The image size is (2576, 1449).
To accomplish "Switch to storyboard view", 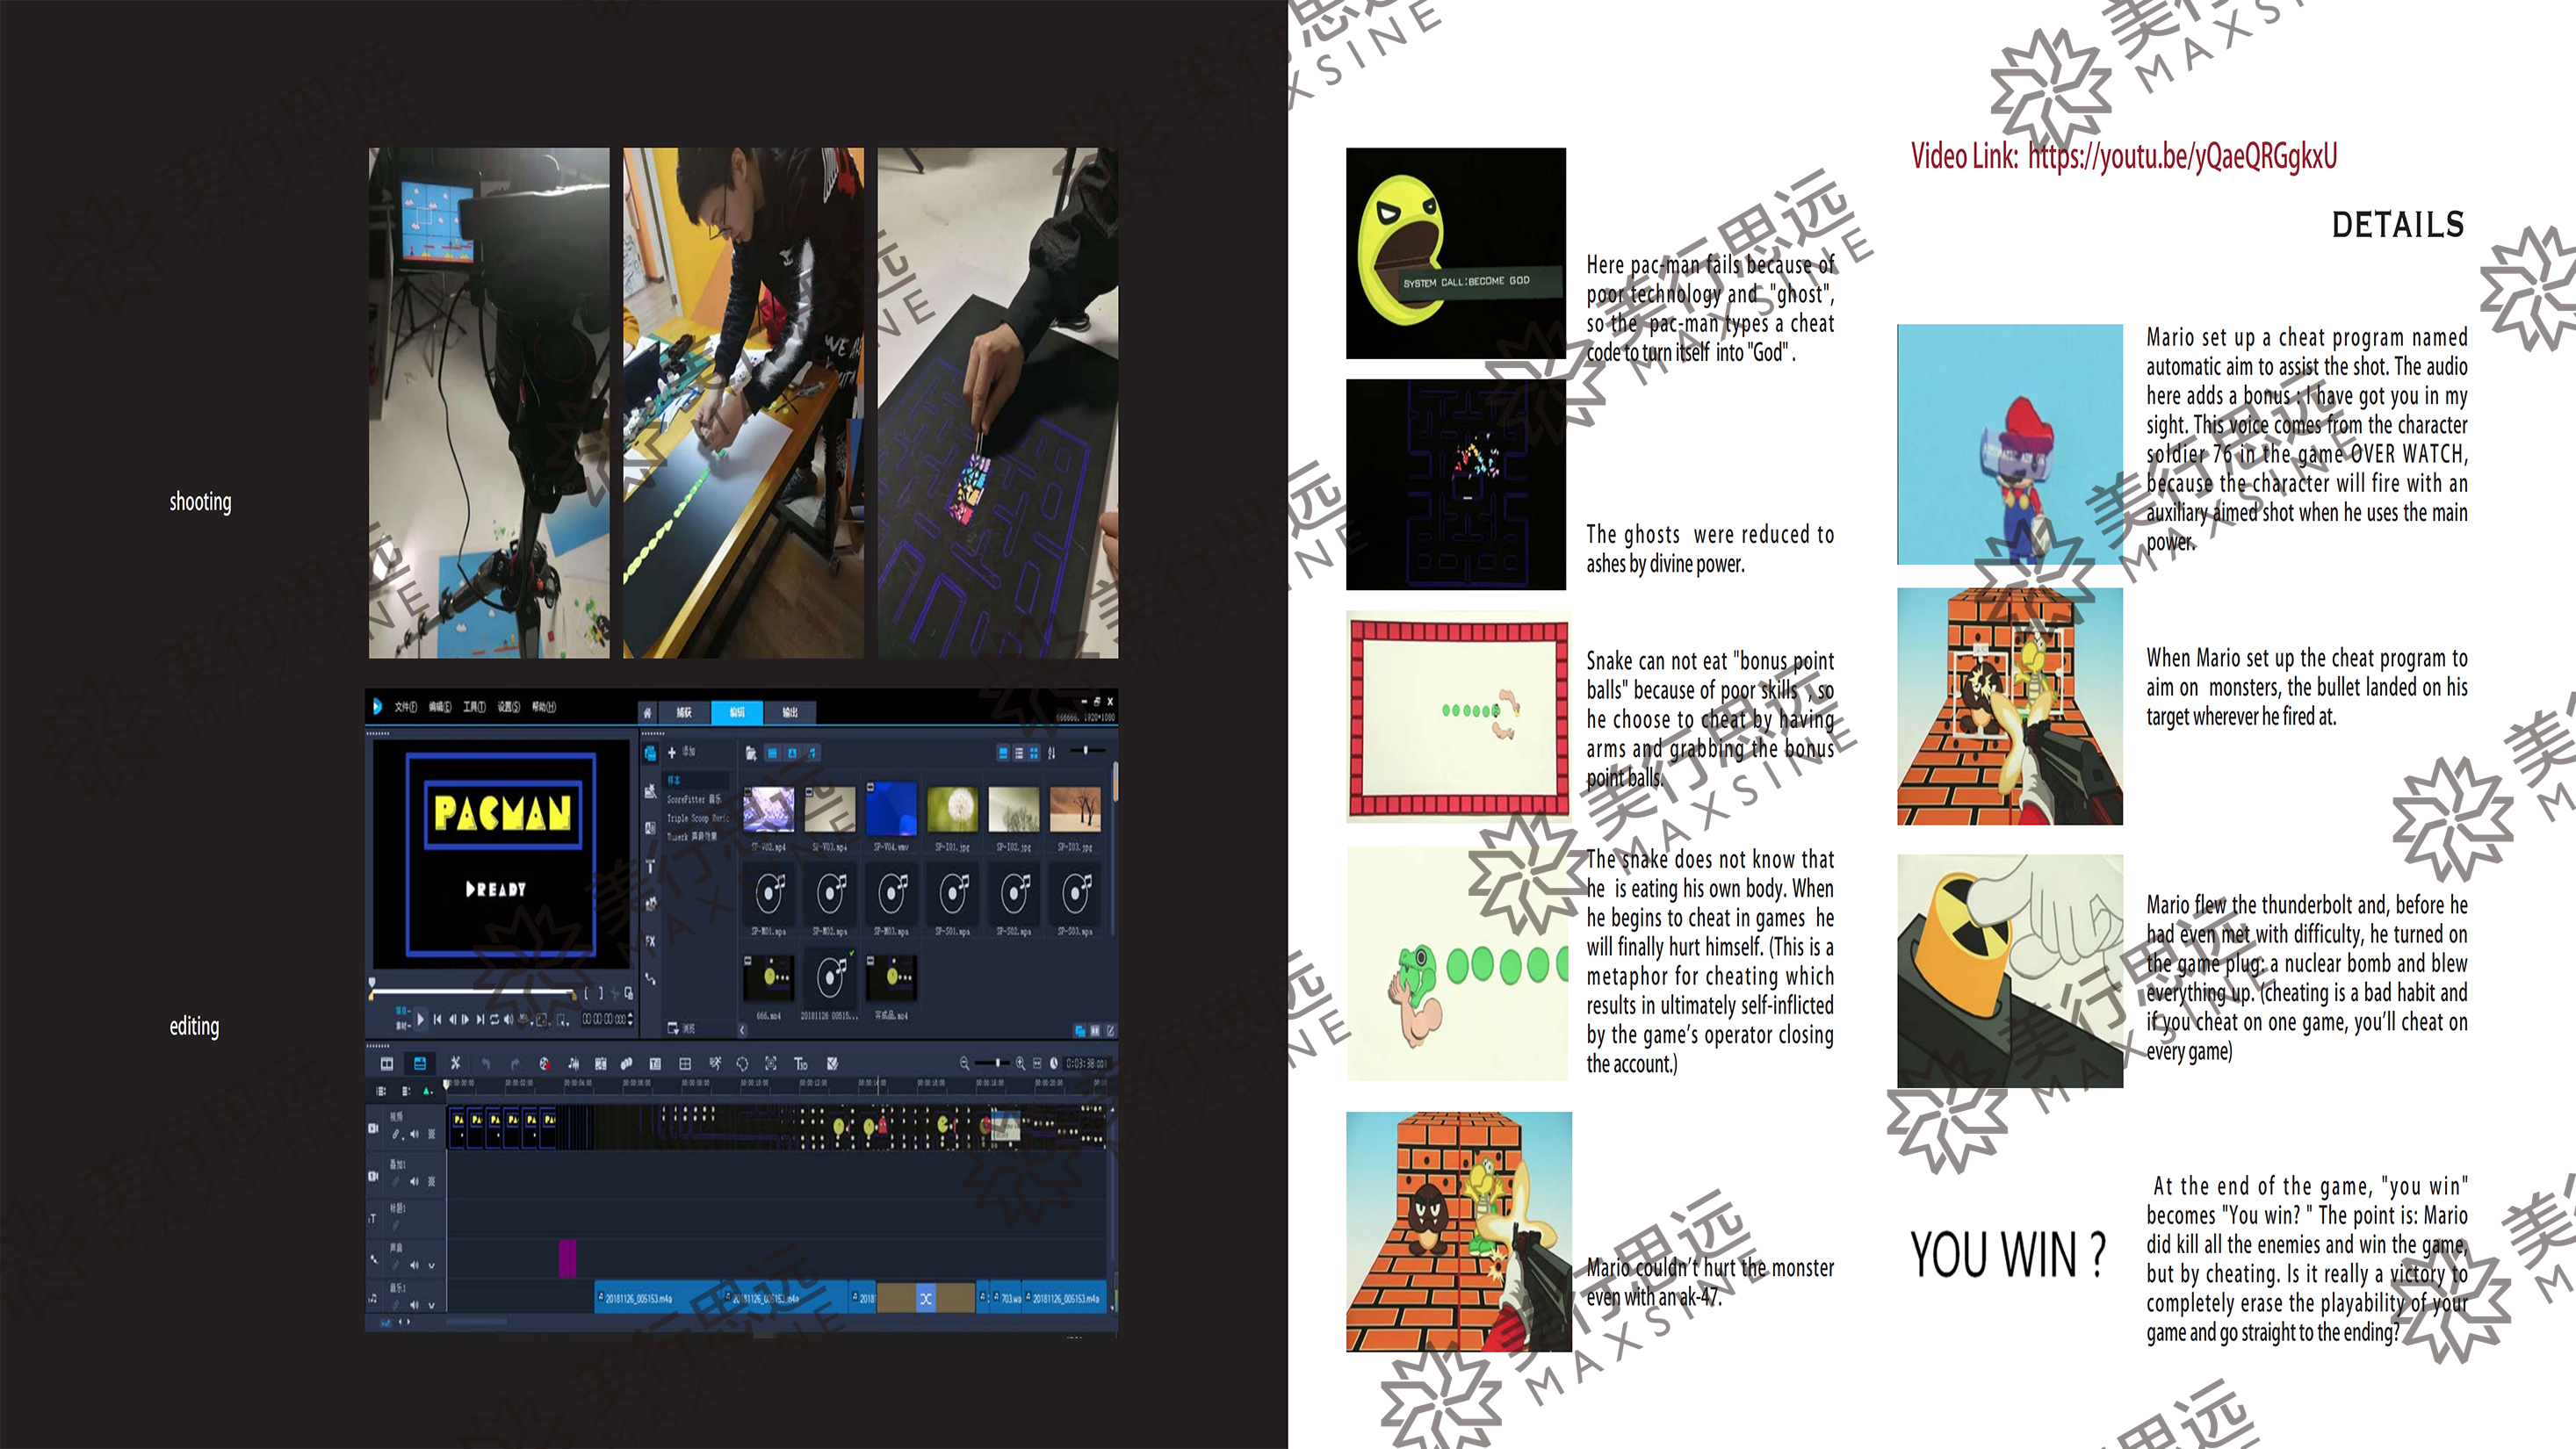I will [387, 1064].
